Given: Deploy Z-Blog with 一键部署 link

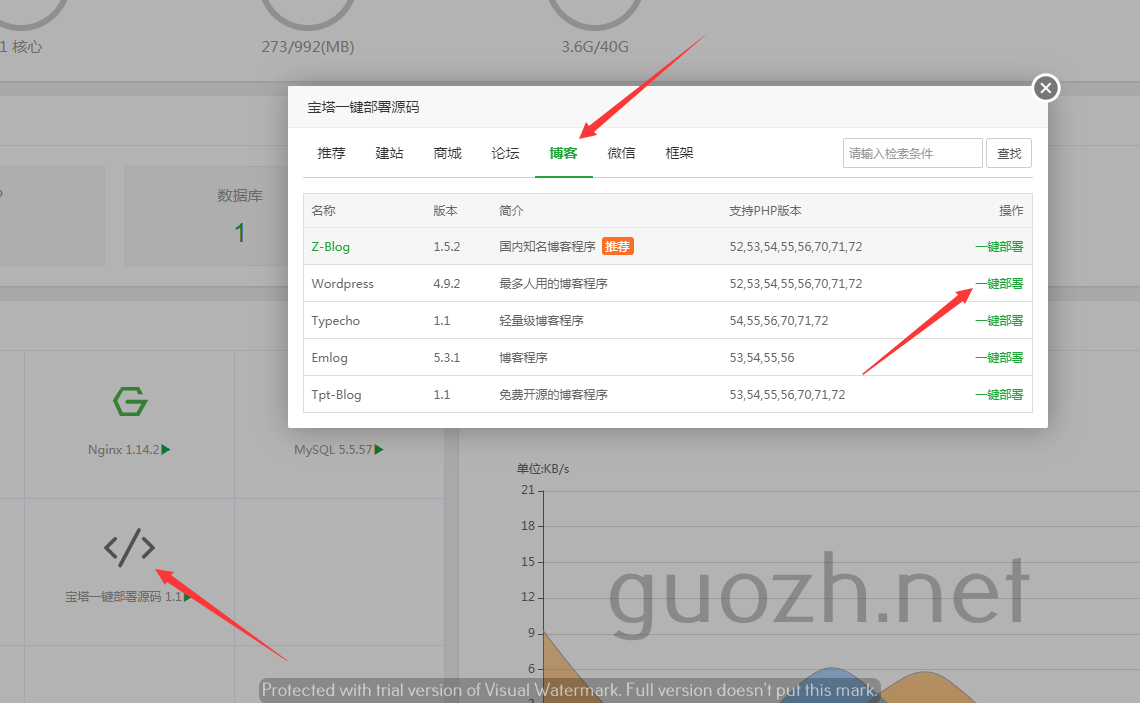Looking at the screenshot, I should (999, 246).
